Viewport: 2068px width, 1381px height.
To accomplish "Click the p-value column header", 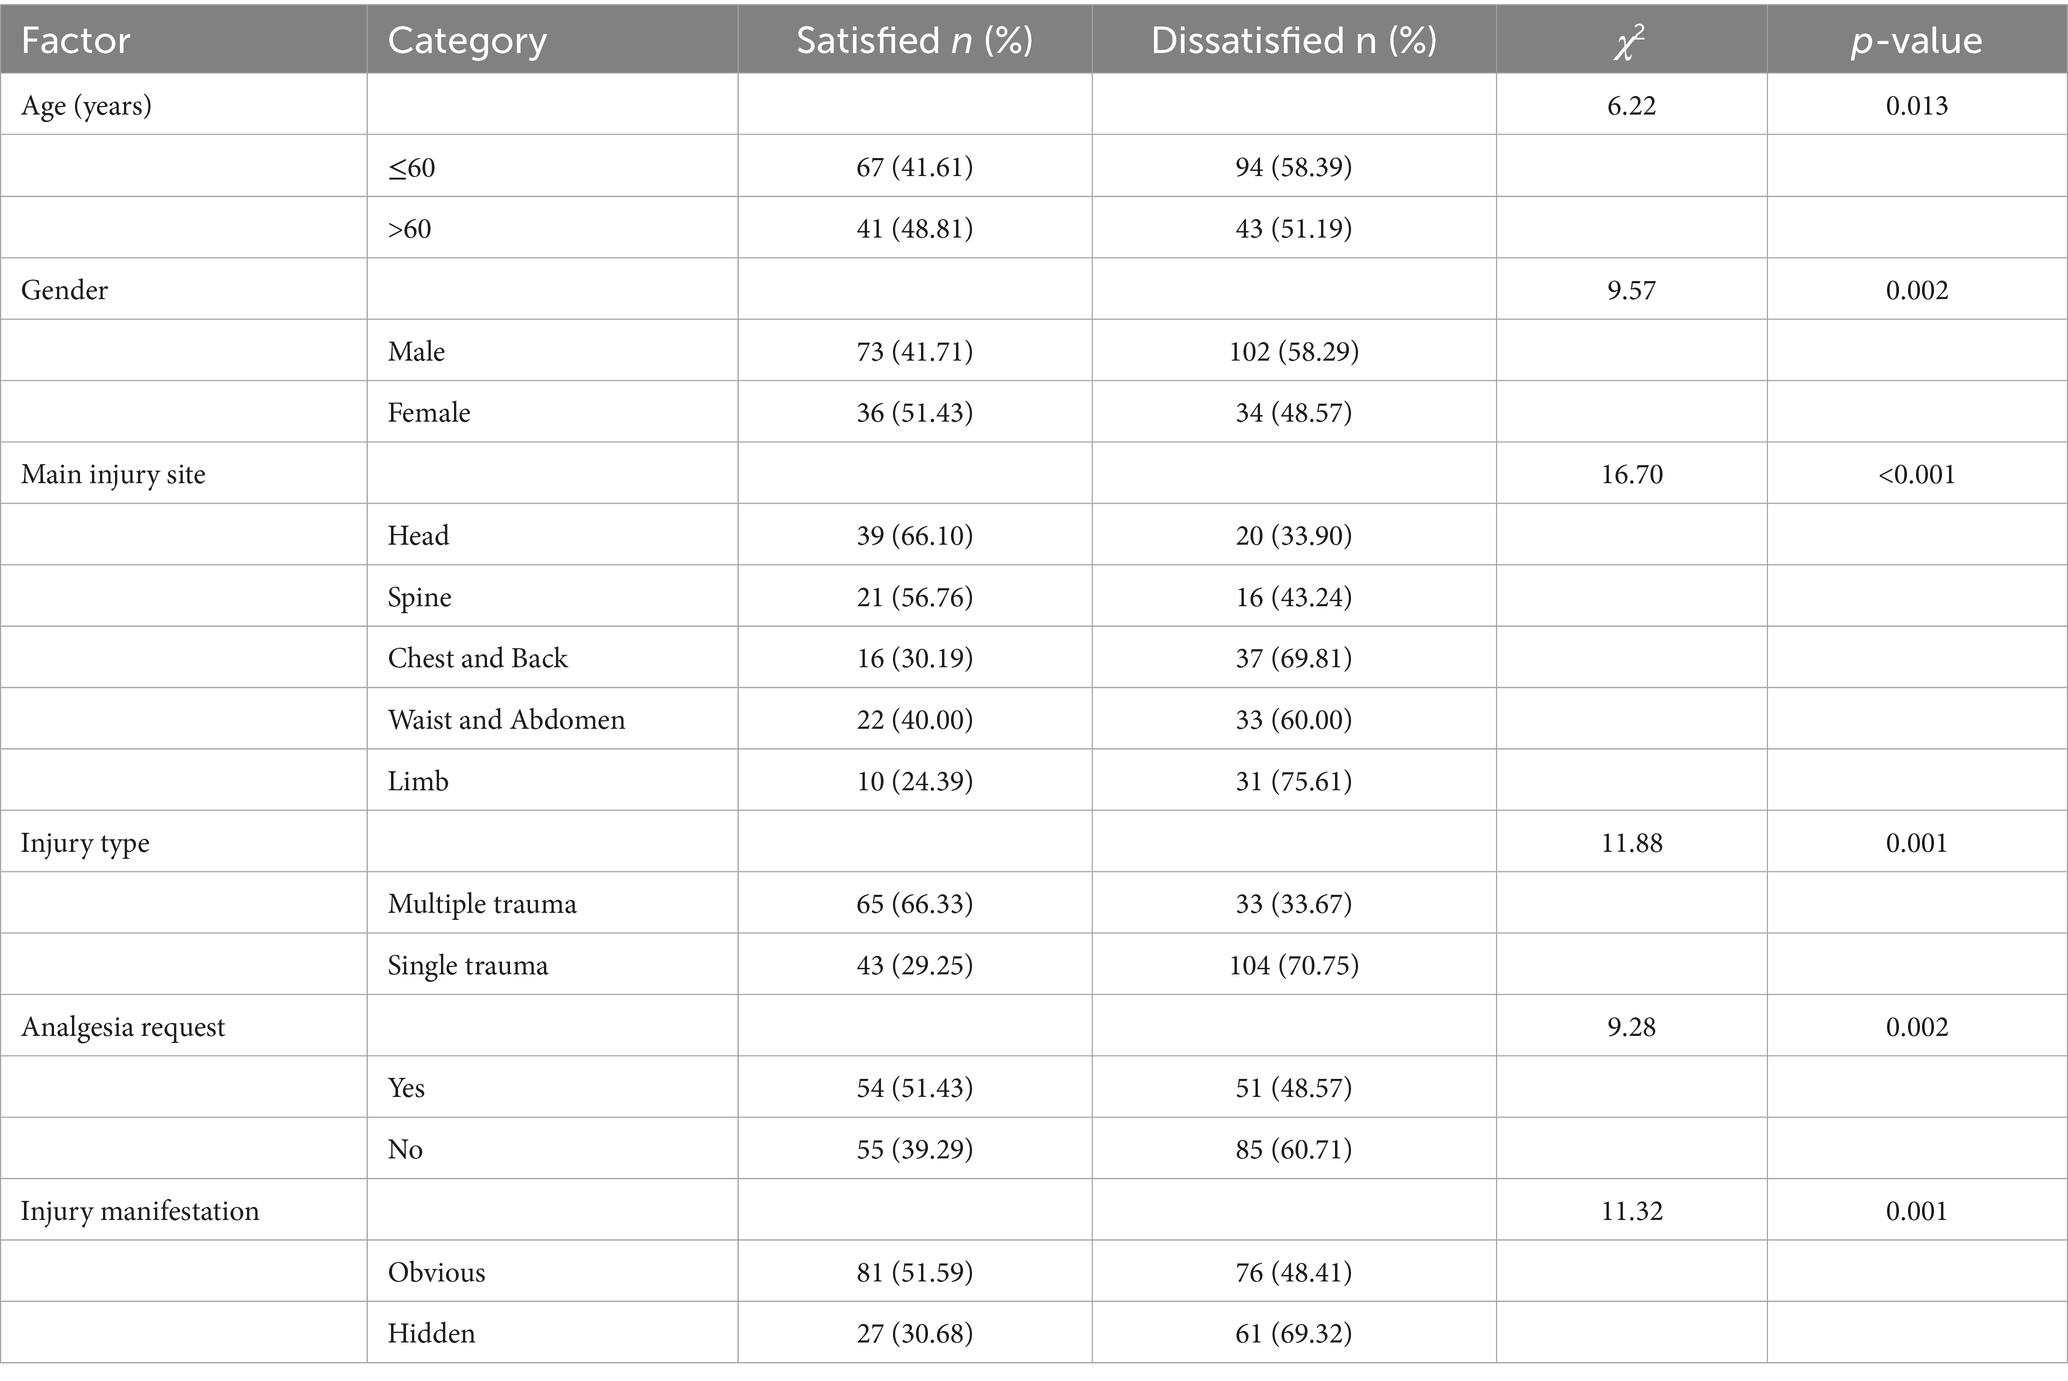I will (1916, 40).
